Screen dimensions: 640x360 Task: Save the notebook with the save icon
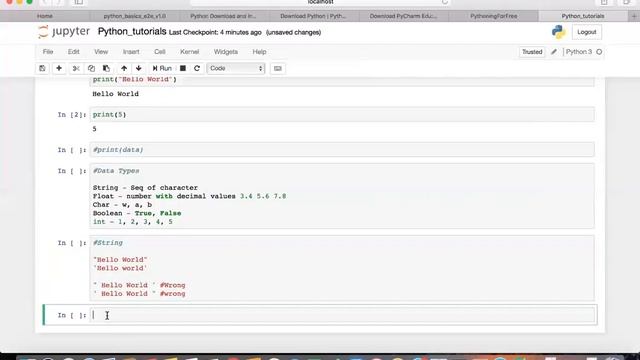(x=42, y=68)
